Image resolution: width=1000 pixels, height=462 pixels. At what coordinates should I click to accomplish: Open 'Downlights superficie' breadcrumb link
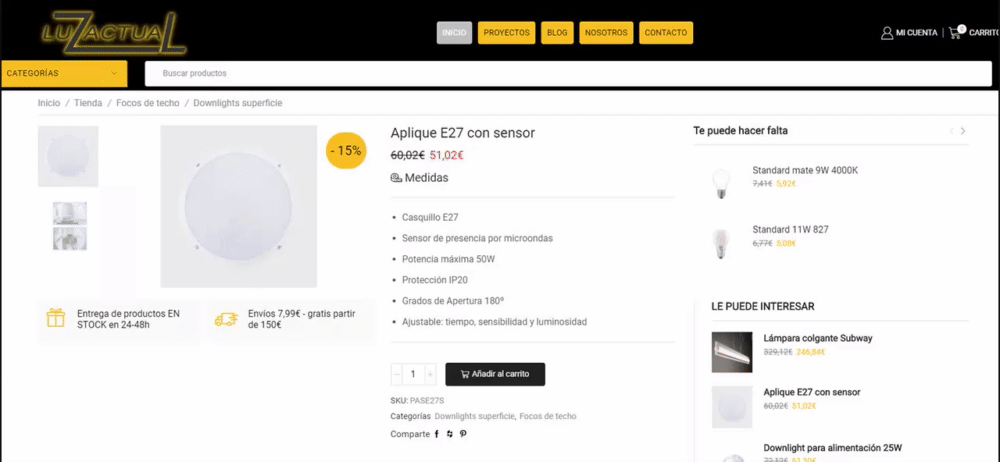pyautogui.click(x=238, y=103)
